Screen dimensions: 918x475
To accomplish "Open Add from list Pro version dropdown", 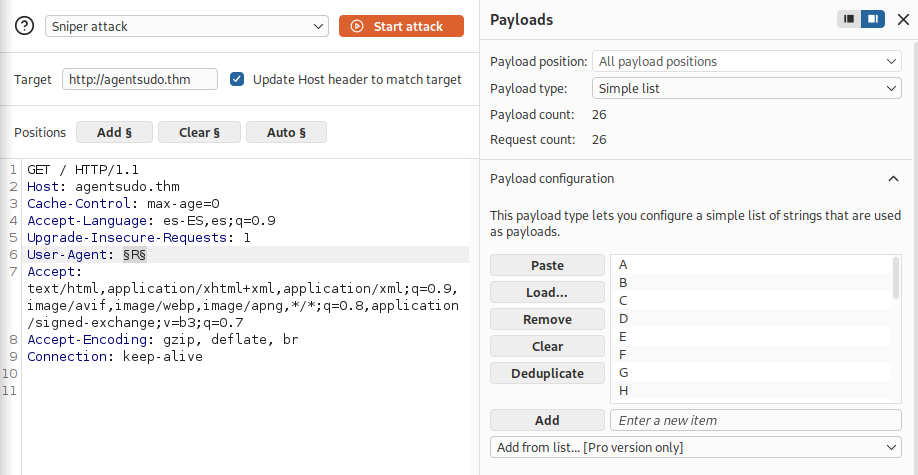I will coord(696,447).
